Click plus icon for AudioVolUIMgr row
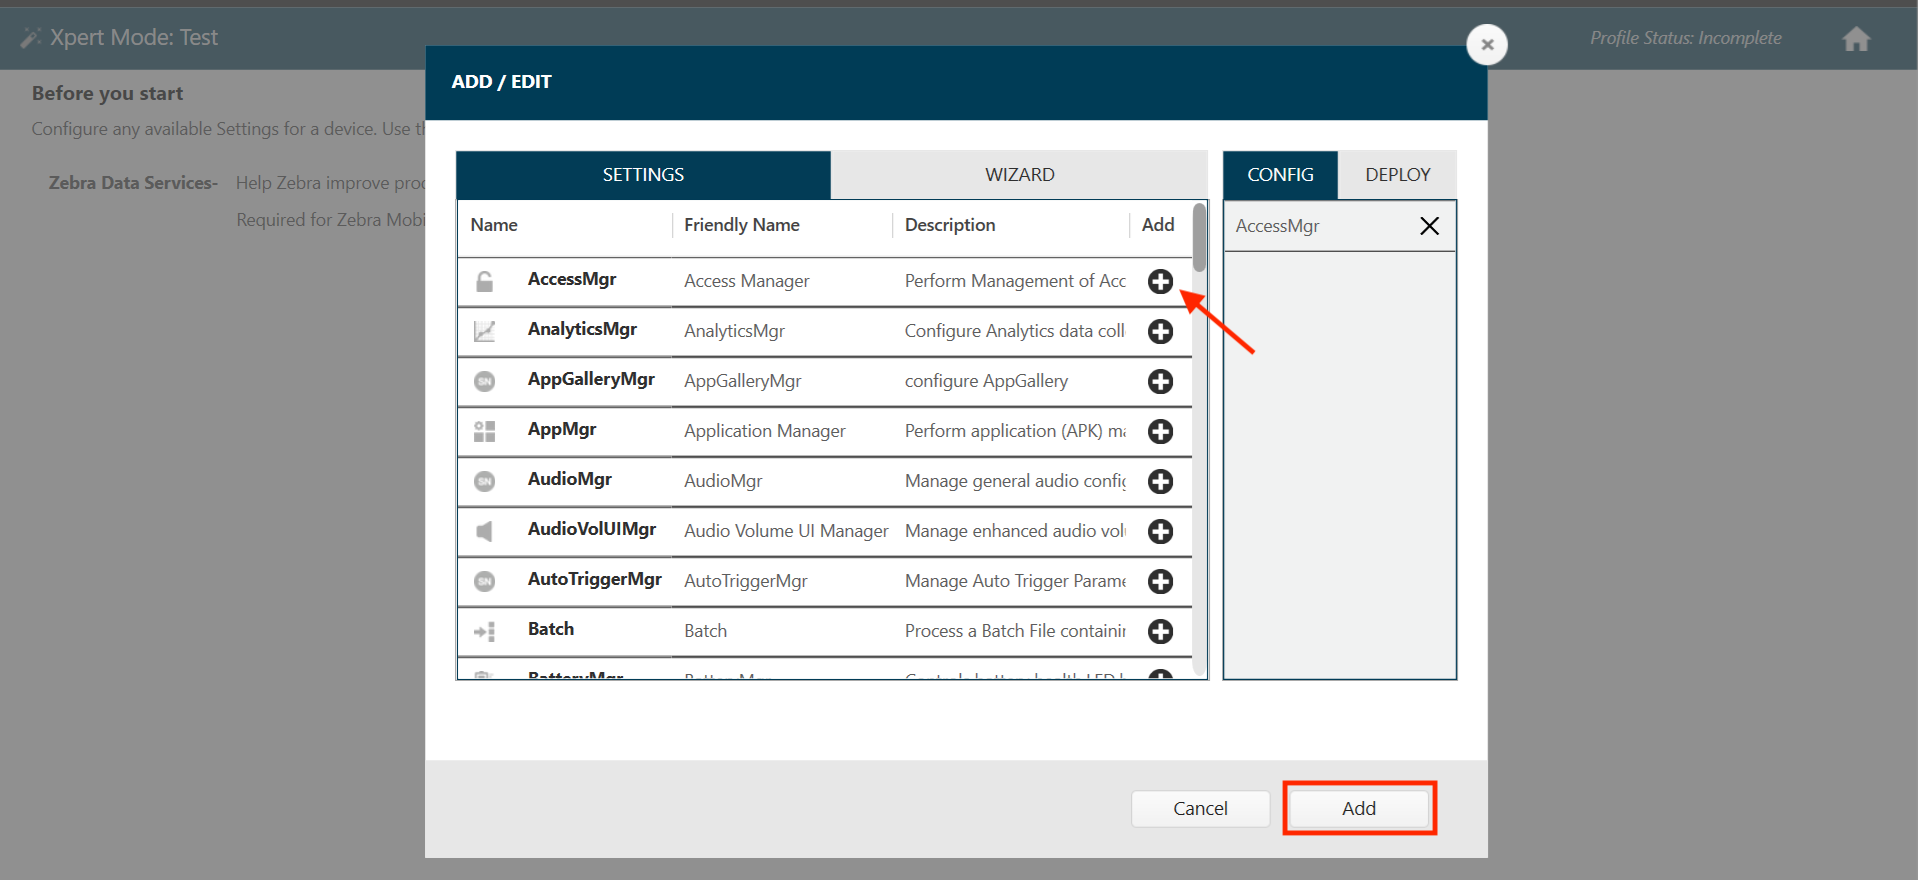1918x880 pixels. tap(1160, 532)
